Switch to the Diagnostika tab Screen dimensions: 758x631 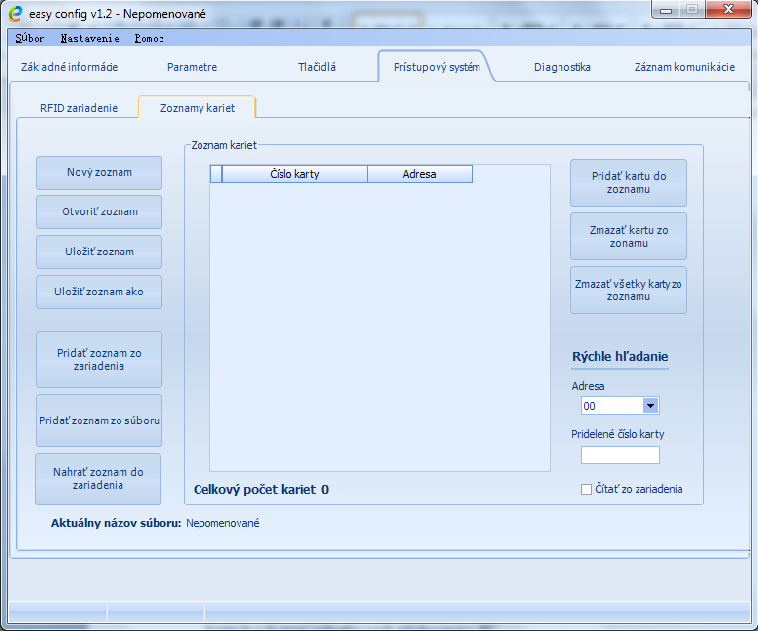pos(562,67)
